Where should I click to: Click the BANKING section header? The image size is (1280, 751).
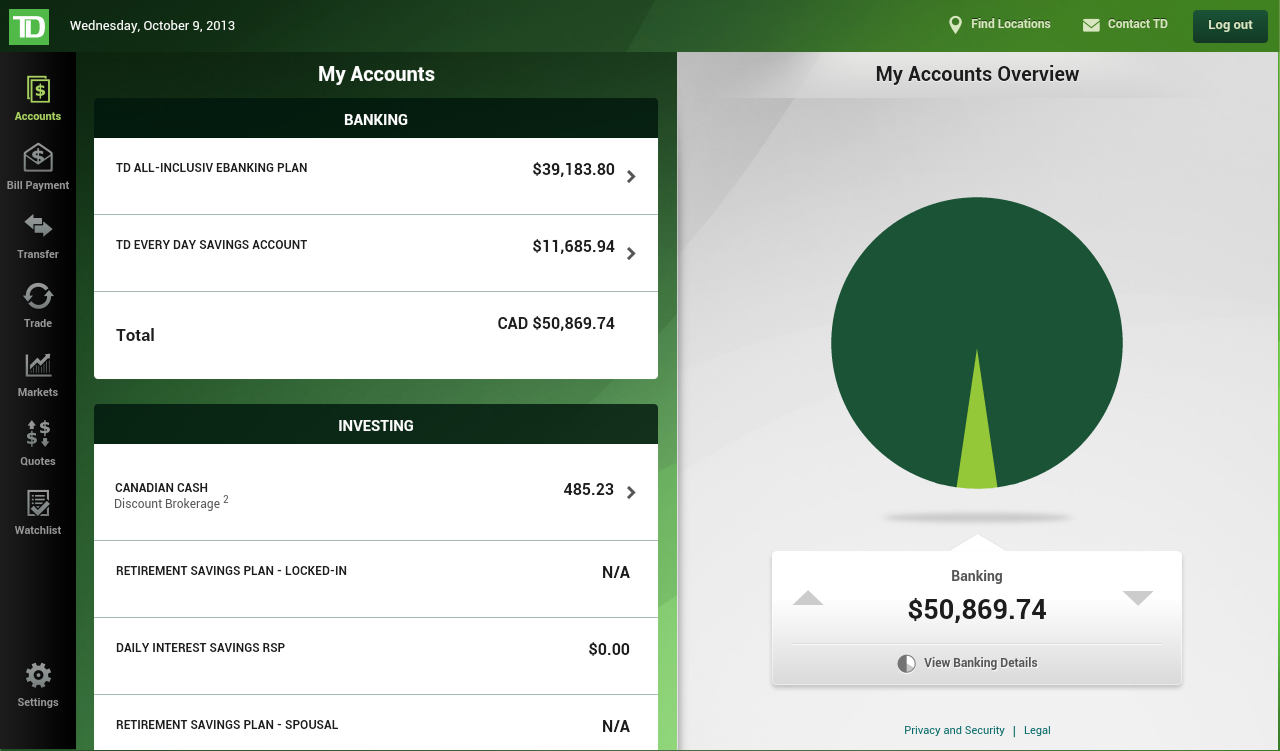pyautogui.click(x=376, y=119)
